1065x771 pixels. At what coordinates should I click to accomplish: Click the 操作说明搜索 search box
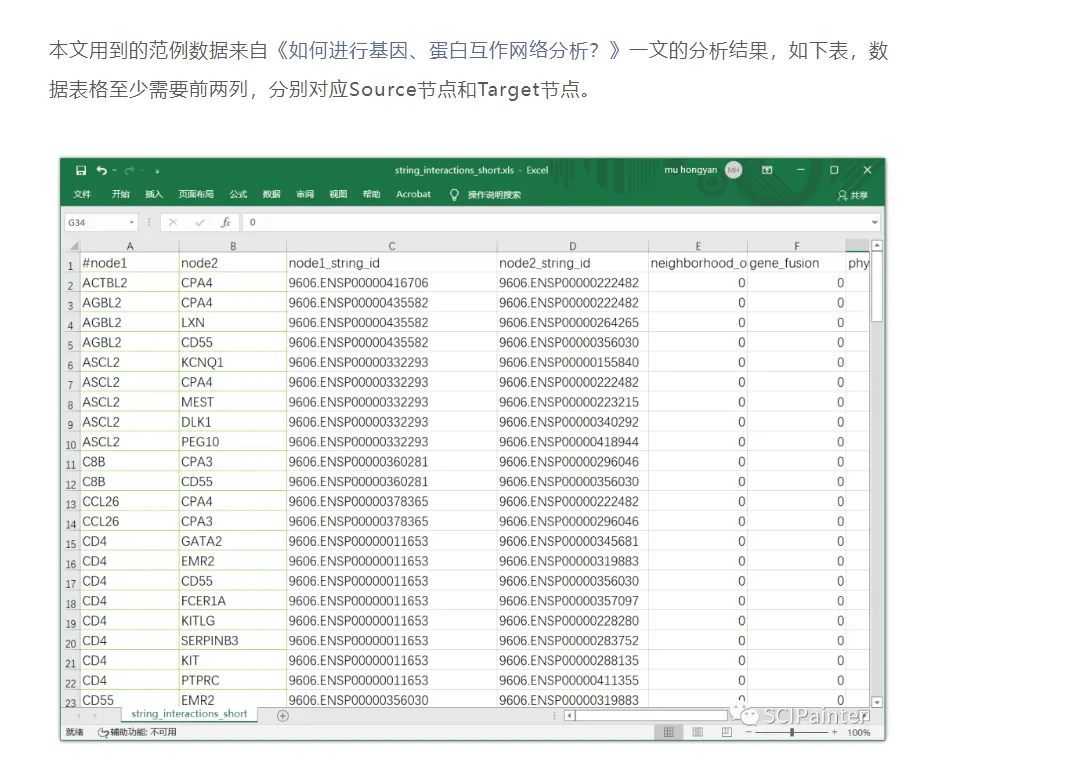(494, 195)
